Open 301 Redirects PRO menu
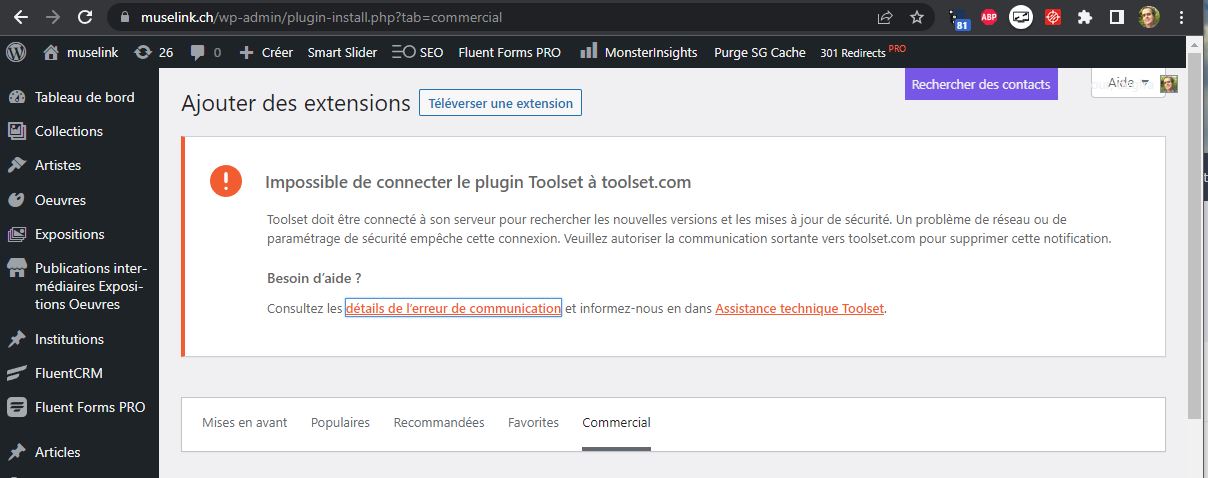1208x478 pixels. (x=863, y=52)
